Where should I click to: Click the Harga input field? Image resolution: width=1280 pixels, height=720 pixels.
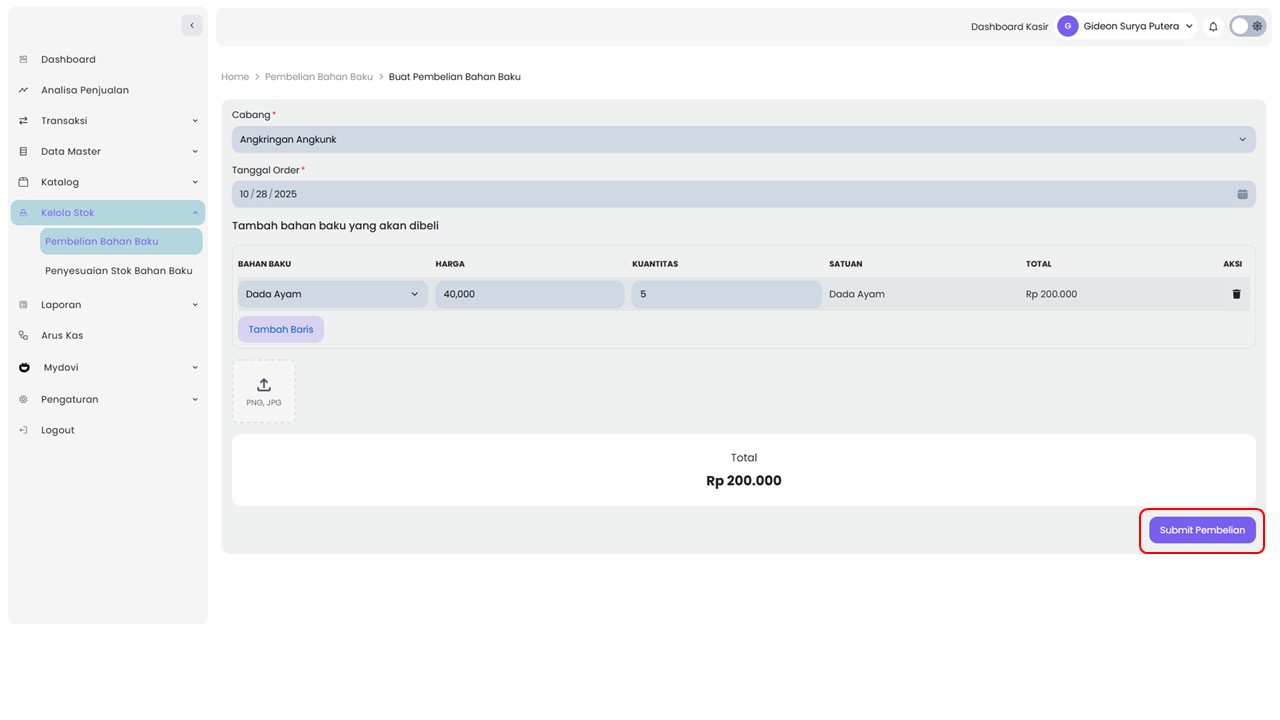point(529,294)
